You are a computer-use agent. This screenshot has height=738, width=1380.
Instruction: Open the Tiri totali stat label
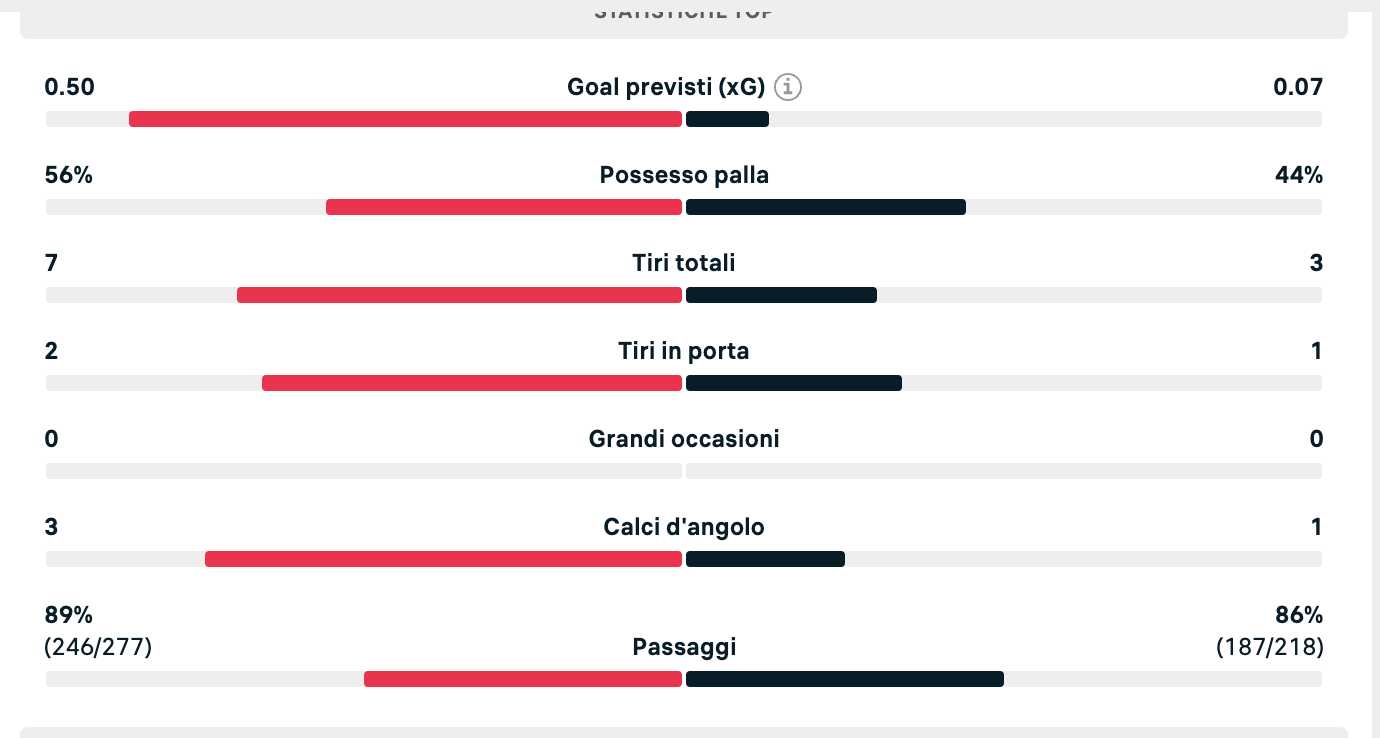684,263
